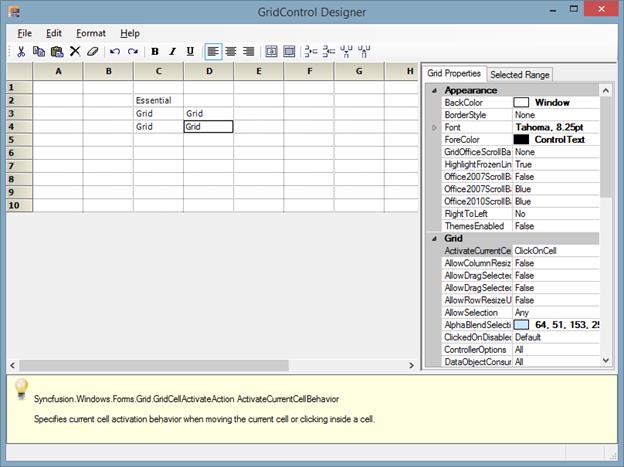Click the second rows toolbar icon
The image size is (624, 467).
(329, 51)
